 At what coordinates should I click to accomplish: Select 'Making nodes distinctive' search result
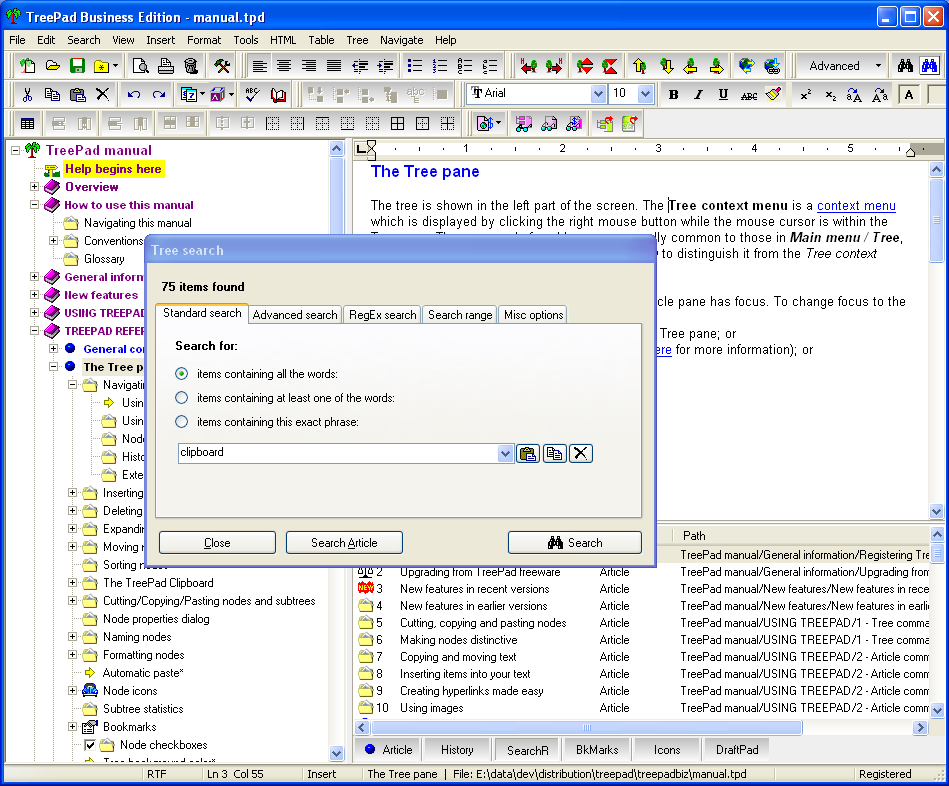(459, 640)
